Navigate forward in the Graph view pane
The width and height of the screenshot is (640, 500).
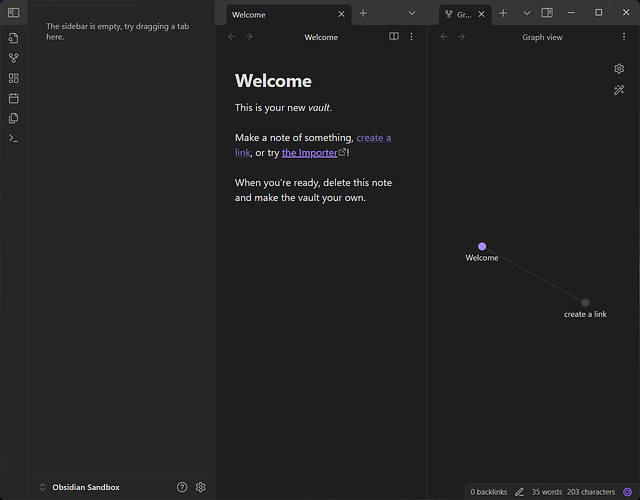[x=462, y=37]
